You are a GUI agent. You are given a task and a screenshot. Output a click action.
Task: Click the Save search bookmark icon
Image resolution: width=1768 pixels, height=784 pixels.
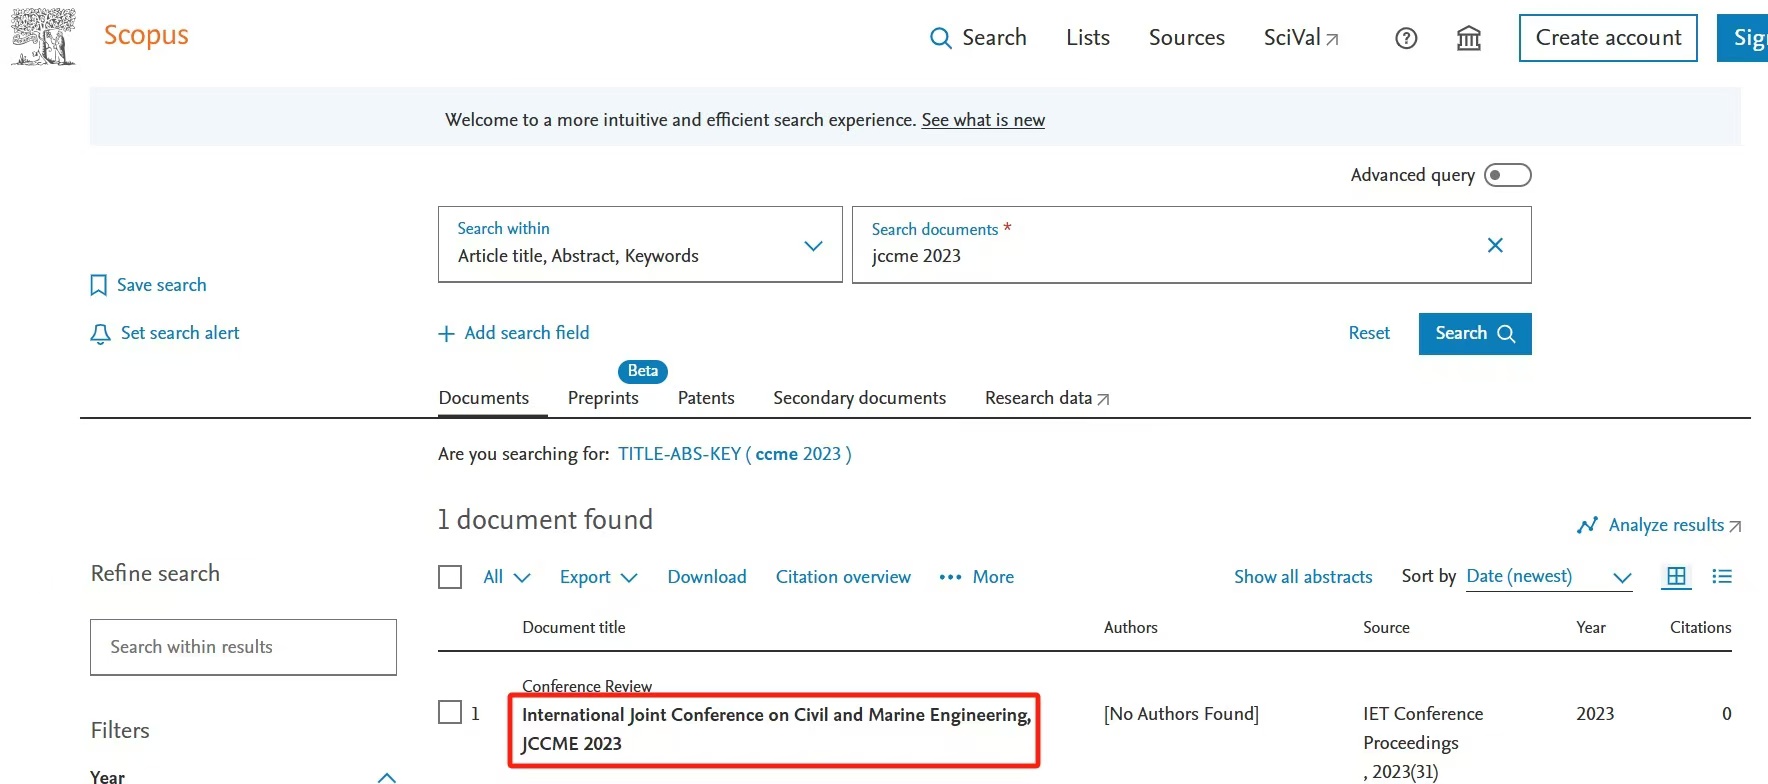tap(98, 286)
